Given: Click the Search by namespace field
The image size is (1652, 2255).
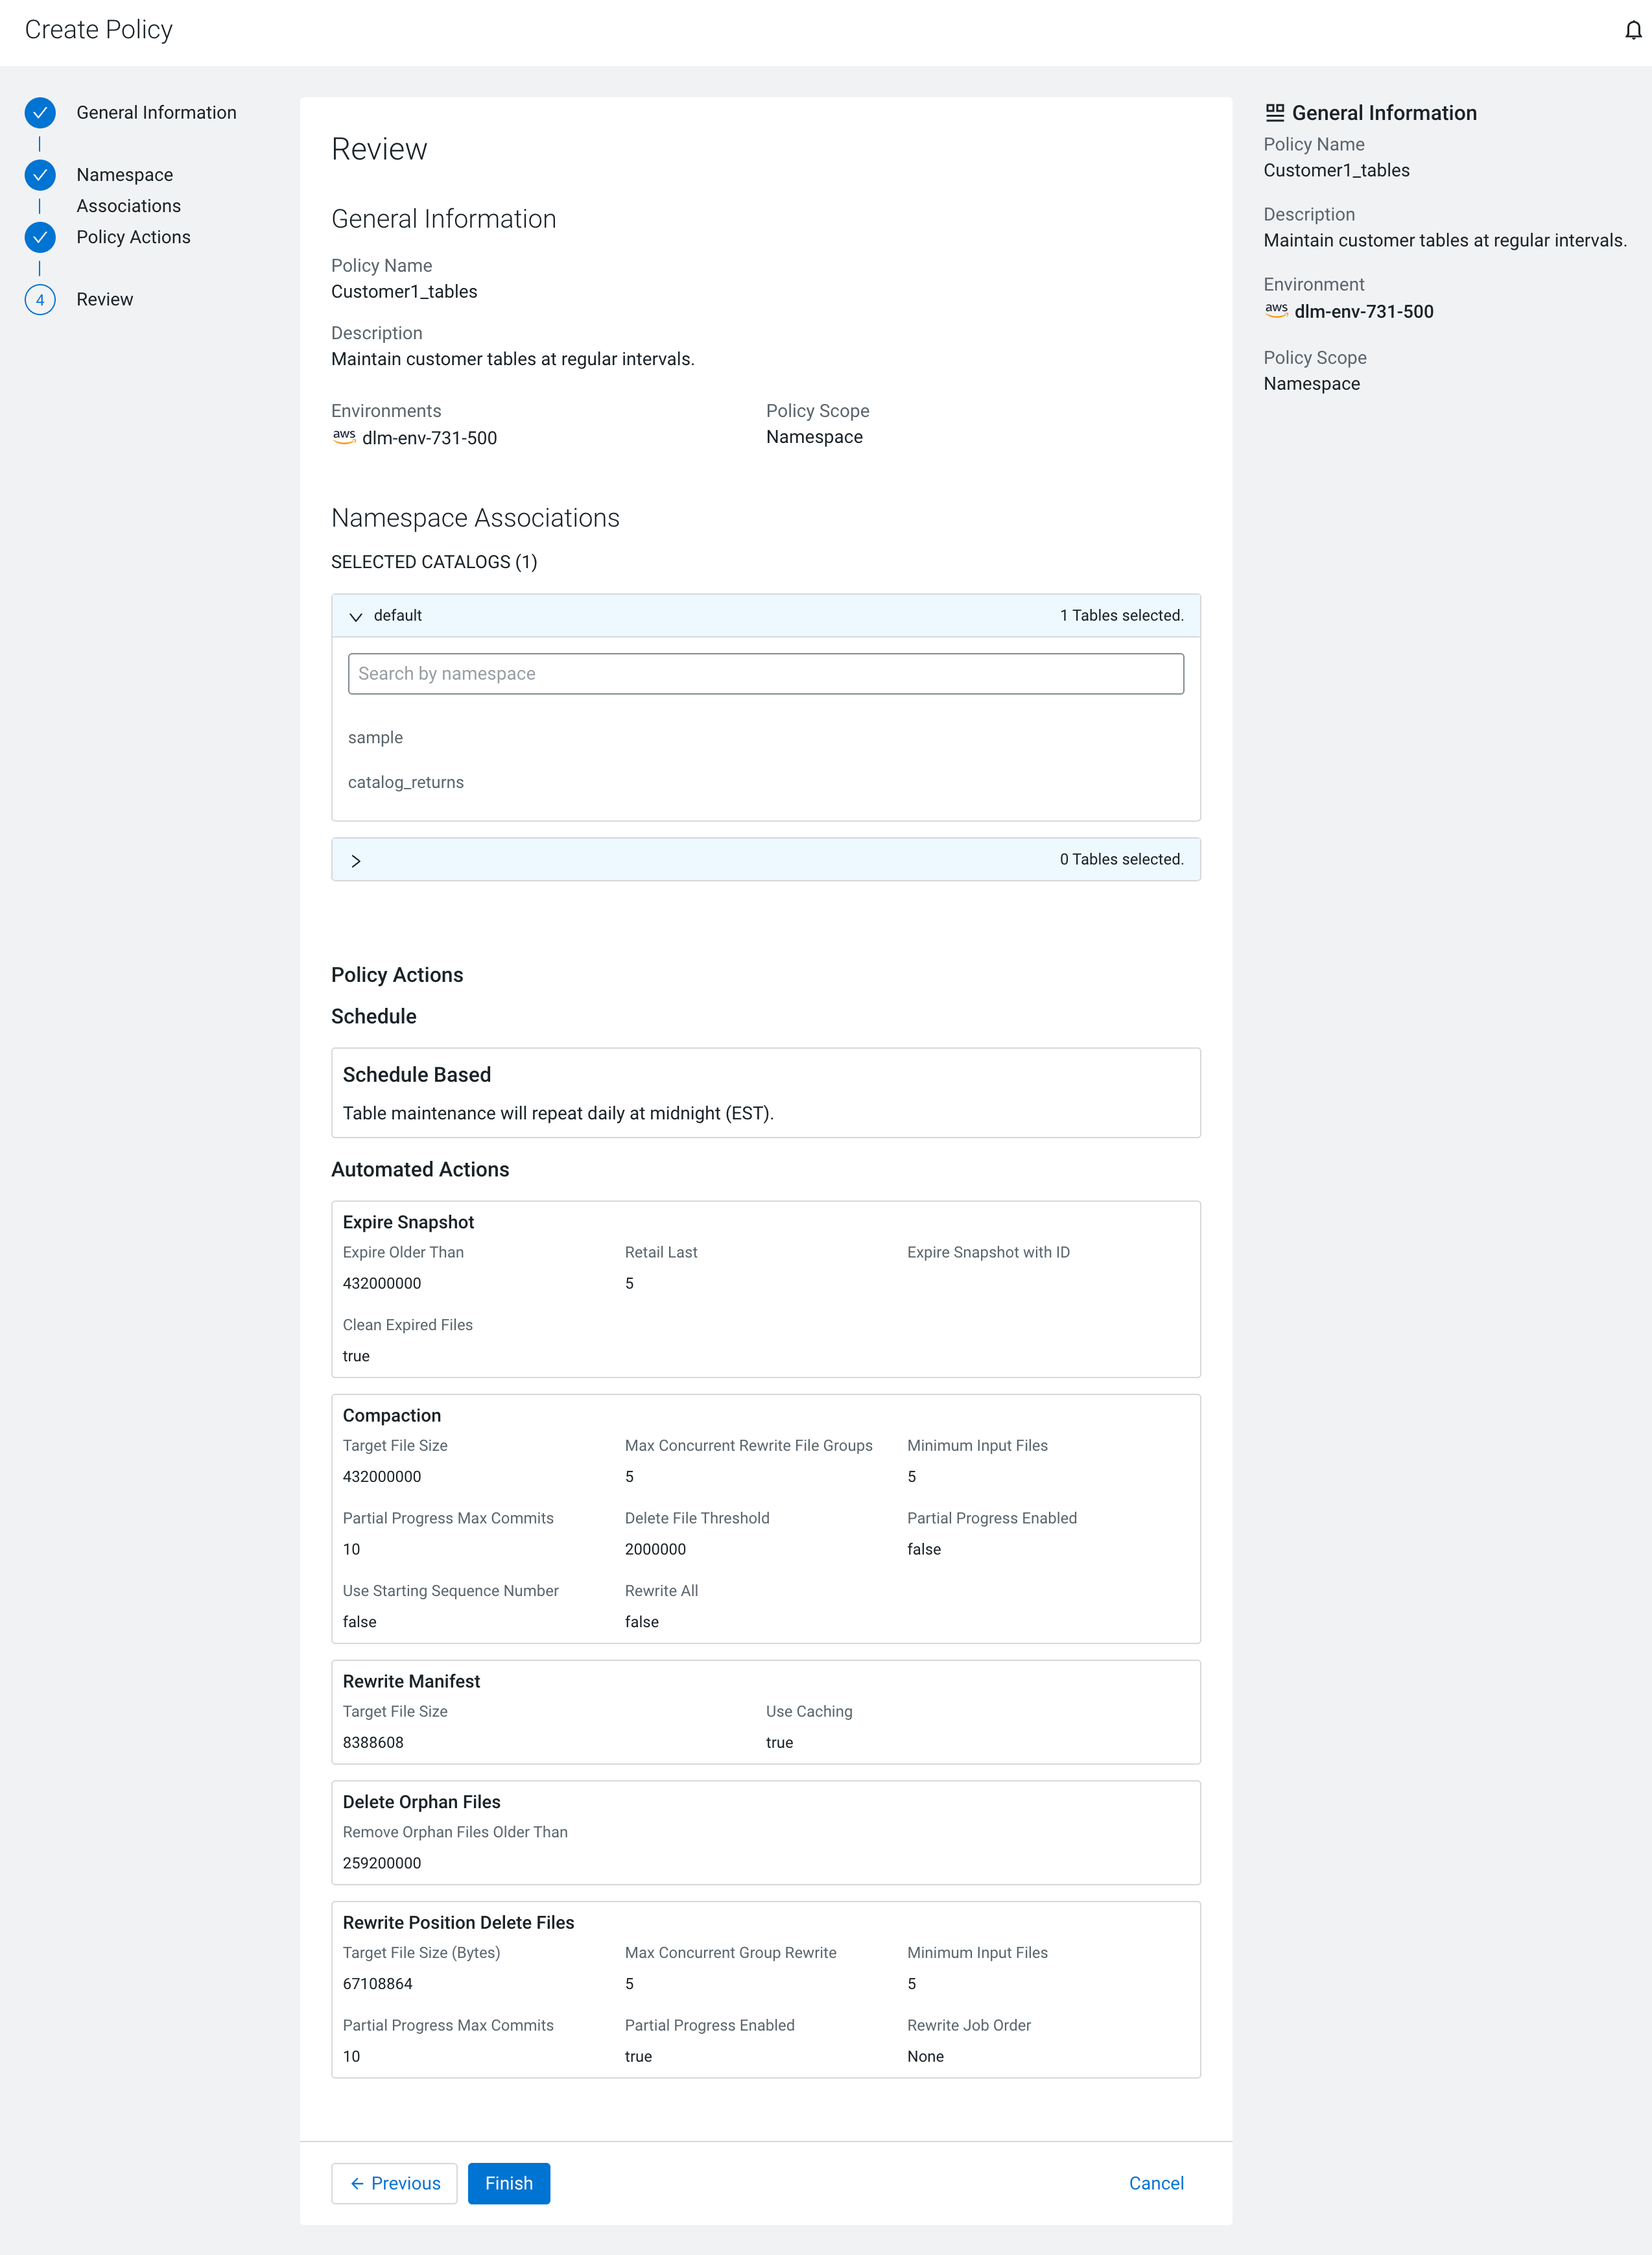Looking at the screenshot, I should pyautogui.click(x=765, y=673).
